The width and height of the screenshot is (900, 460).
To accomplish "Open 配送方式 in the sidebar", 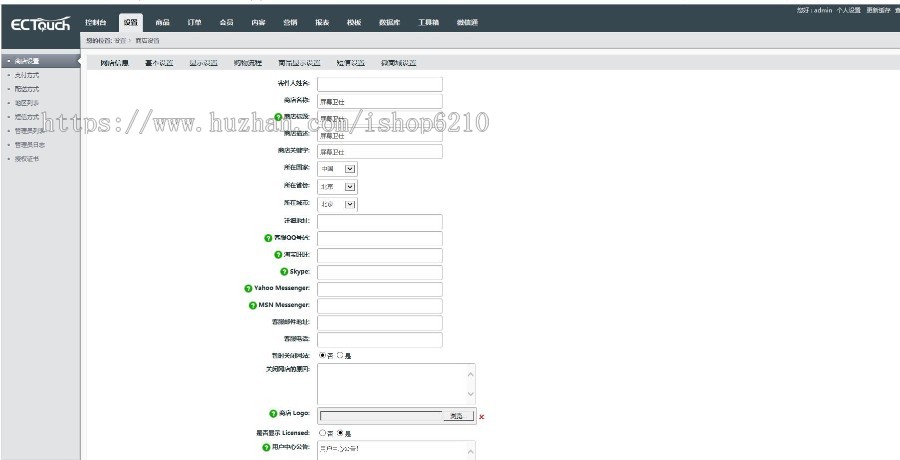I will click(27, 89).
